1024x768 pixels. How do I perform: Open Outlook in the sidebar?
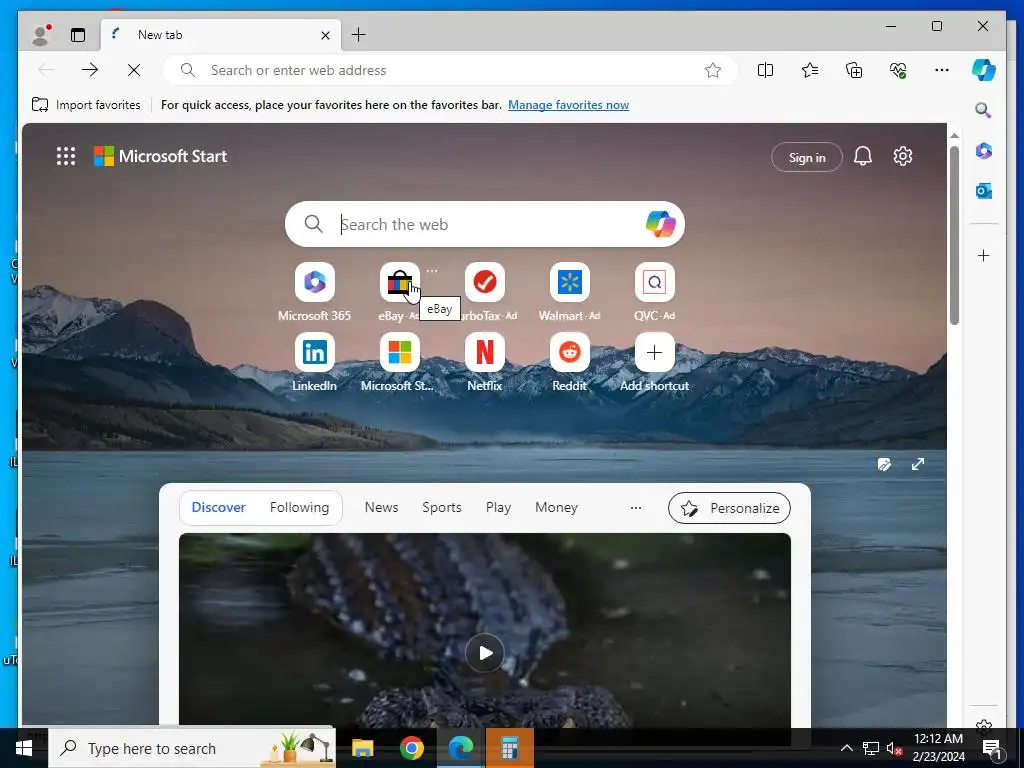click(984, 191)
